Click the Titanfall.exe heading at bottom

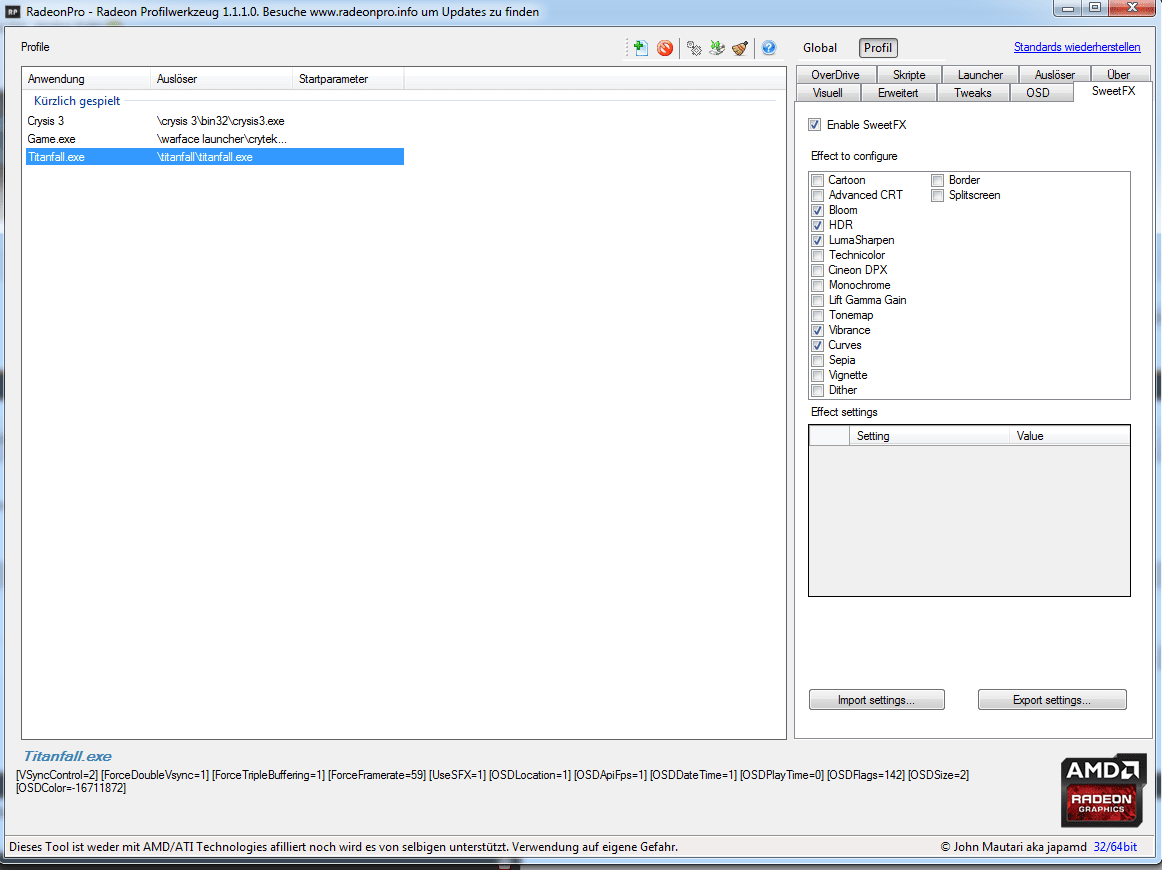coord(67,756)
